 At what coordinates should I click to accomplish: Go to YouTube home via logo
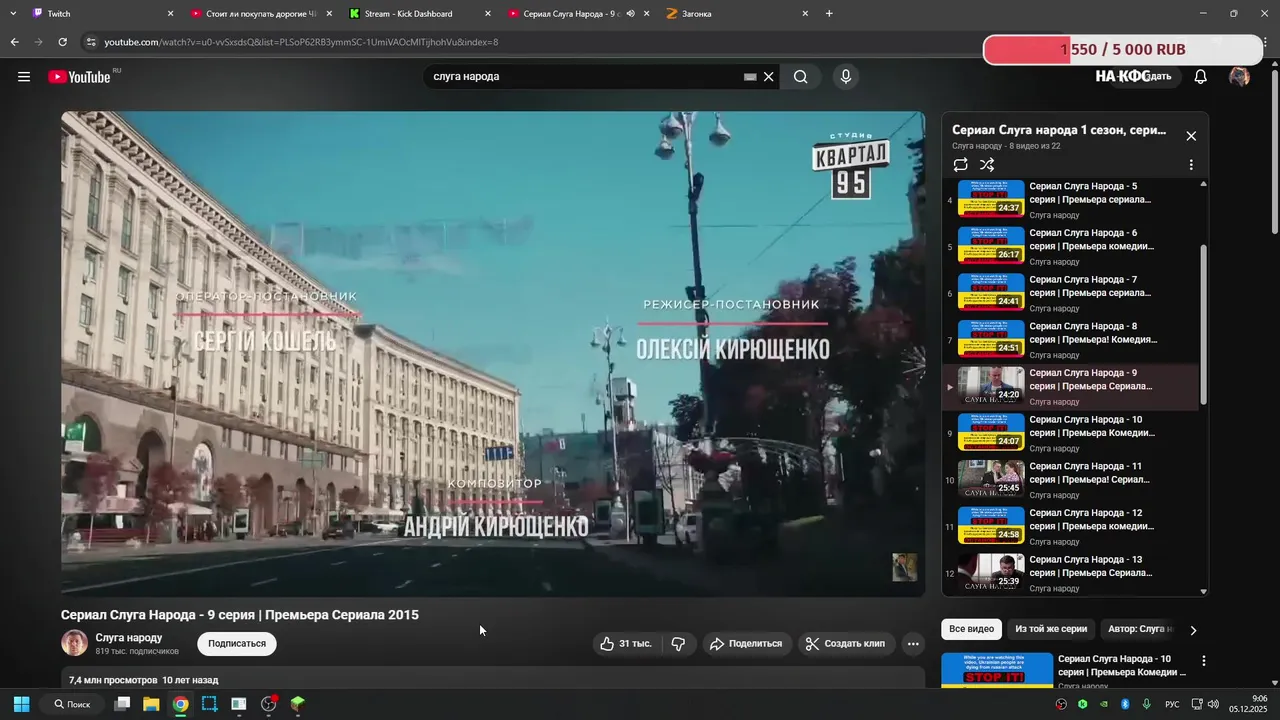coord(79,77)
